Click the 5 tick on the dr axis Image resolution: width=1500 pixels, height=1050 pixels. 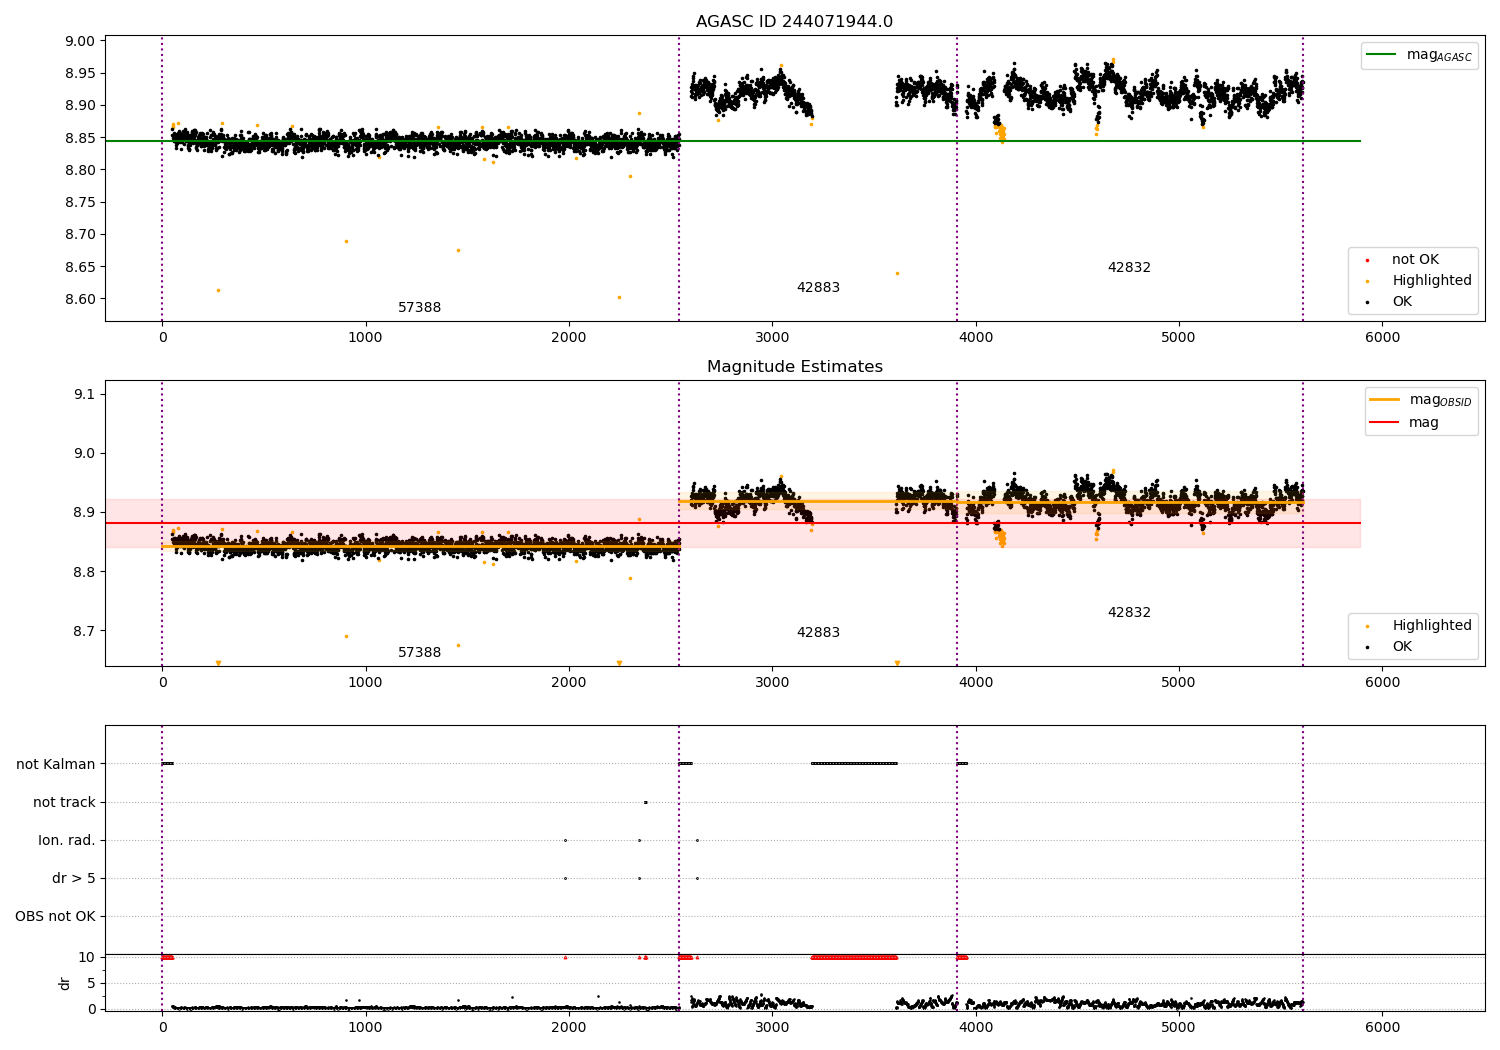tap(92, 984)
